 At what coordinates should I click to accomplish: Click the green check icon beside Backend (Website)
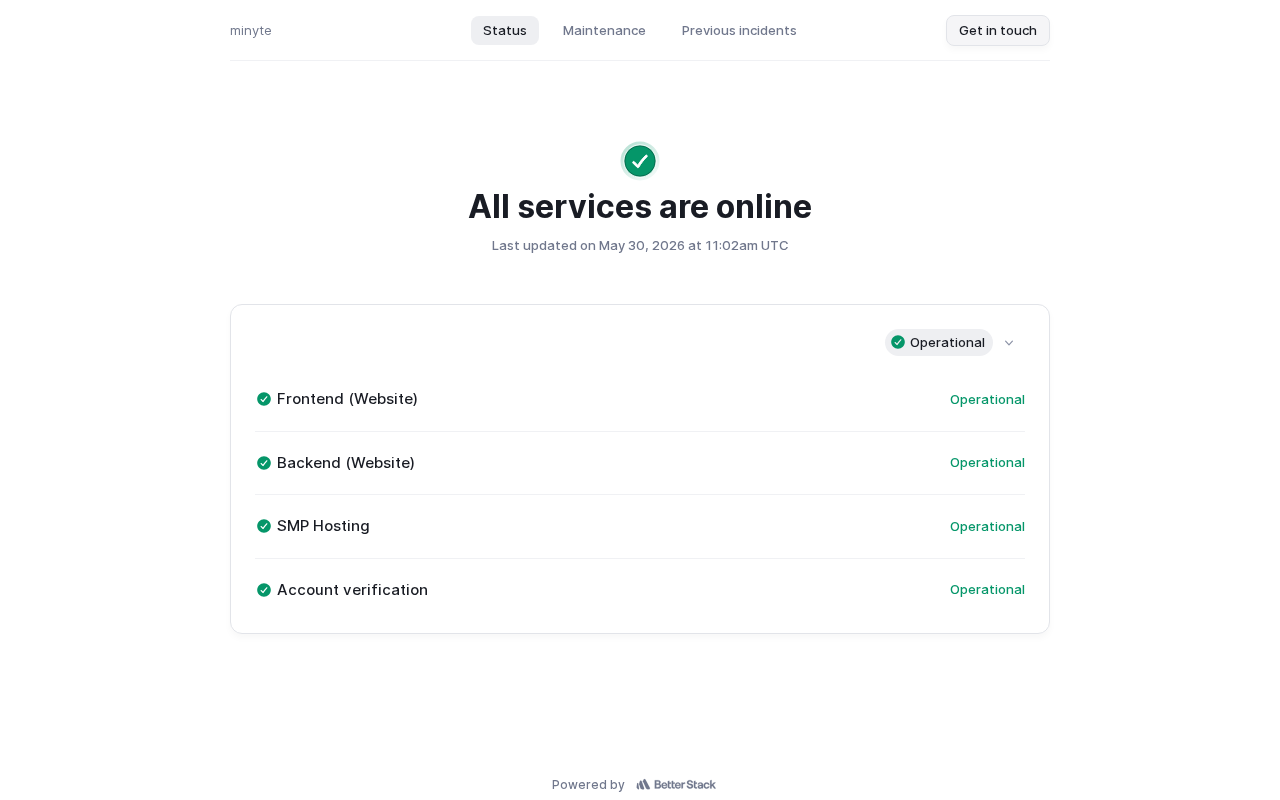click(264, 463)
